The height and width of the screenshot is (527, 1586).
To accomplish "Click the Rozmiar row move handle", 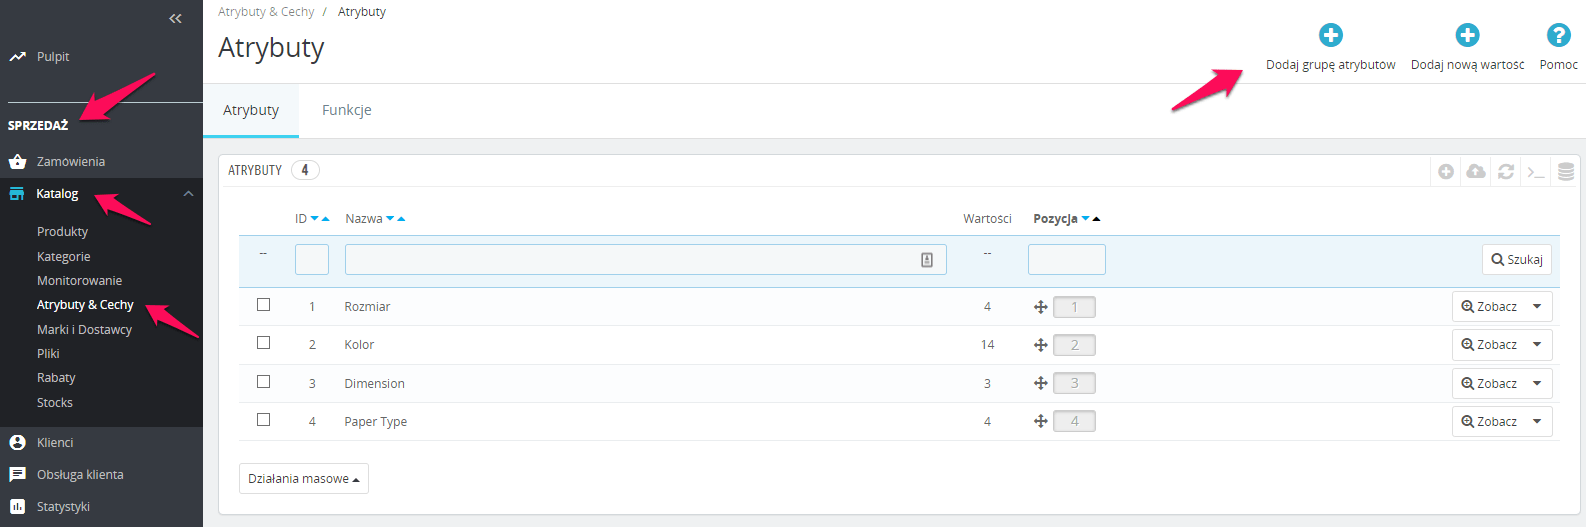I will (x=1041, y=307).
